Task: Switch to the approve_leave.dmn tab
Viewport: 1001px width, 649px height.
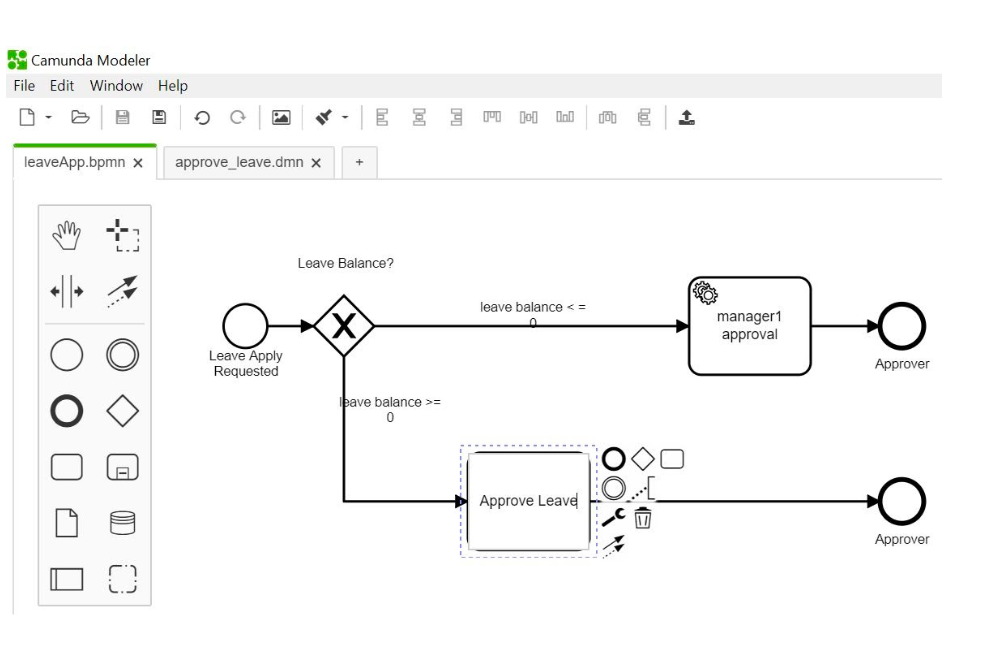Action: 241,162
